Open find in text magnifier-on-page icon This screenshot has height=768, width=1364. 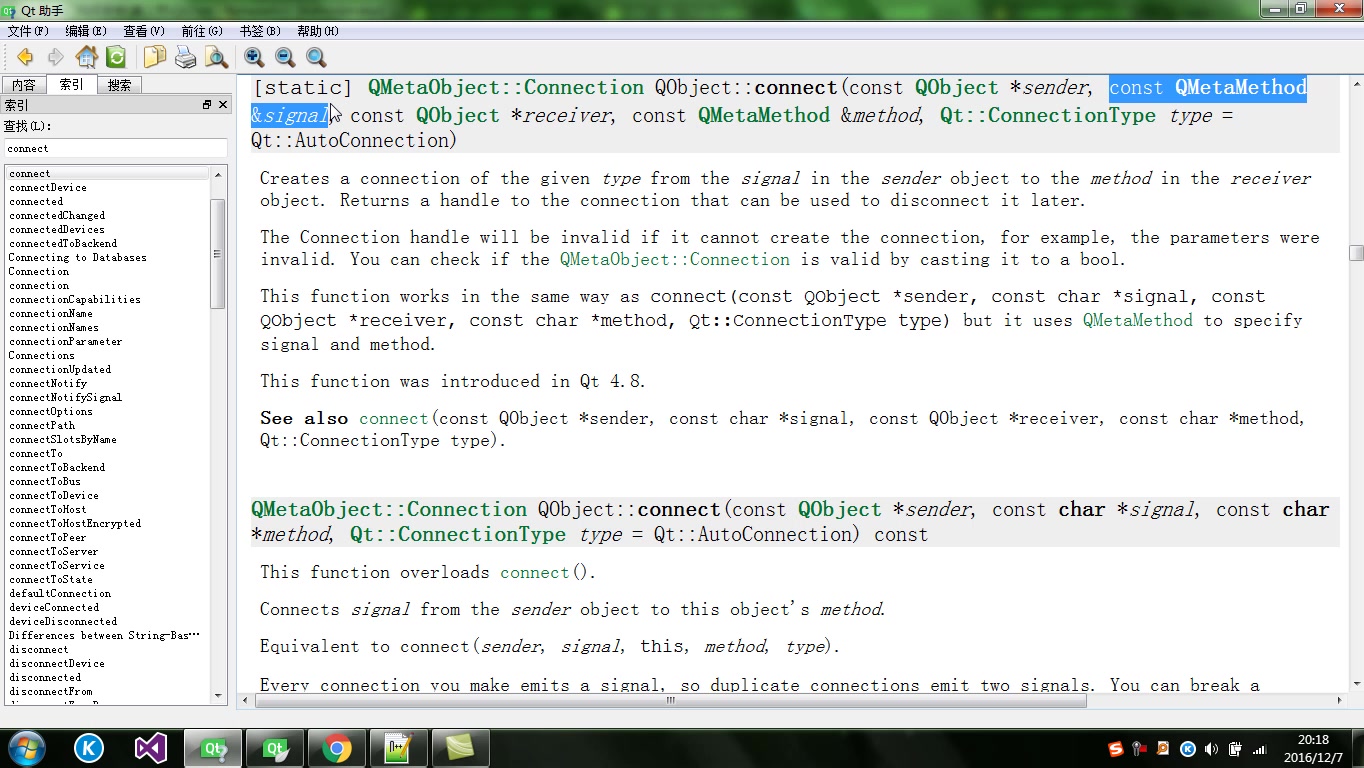pos(216,57)
